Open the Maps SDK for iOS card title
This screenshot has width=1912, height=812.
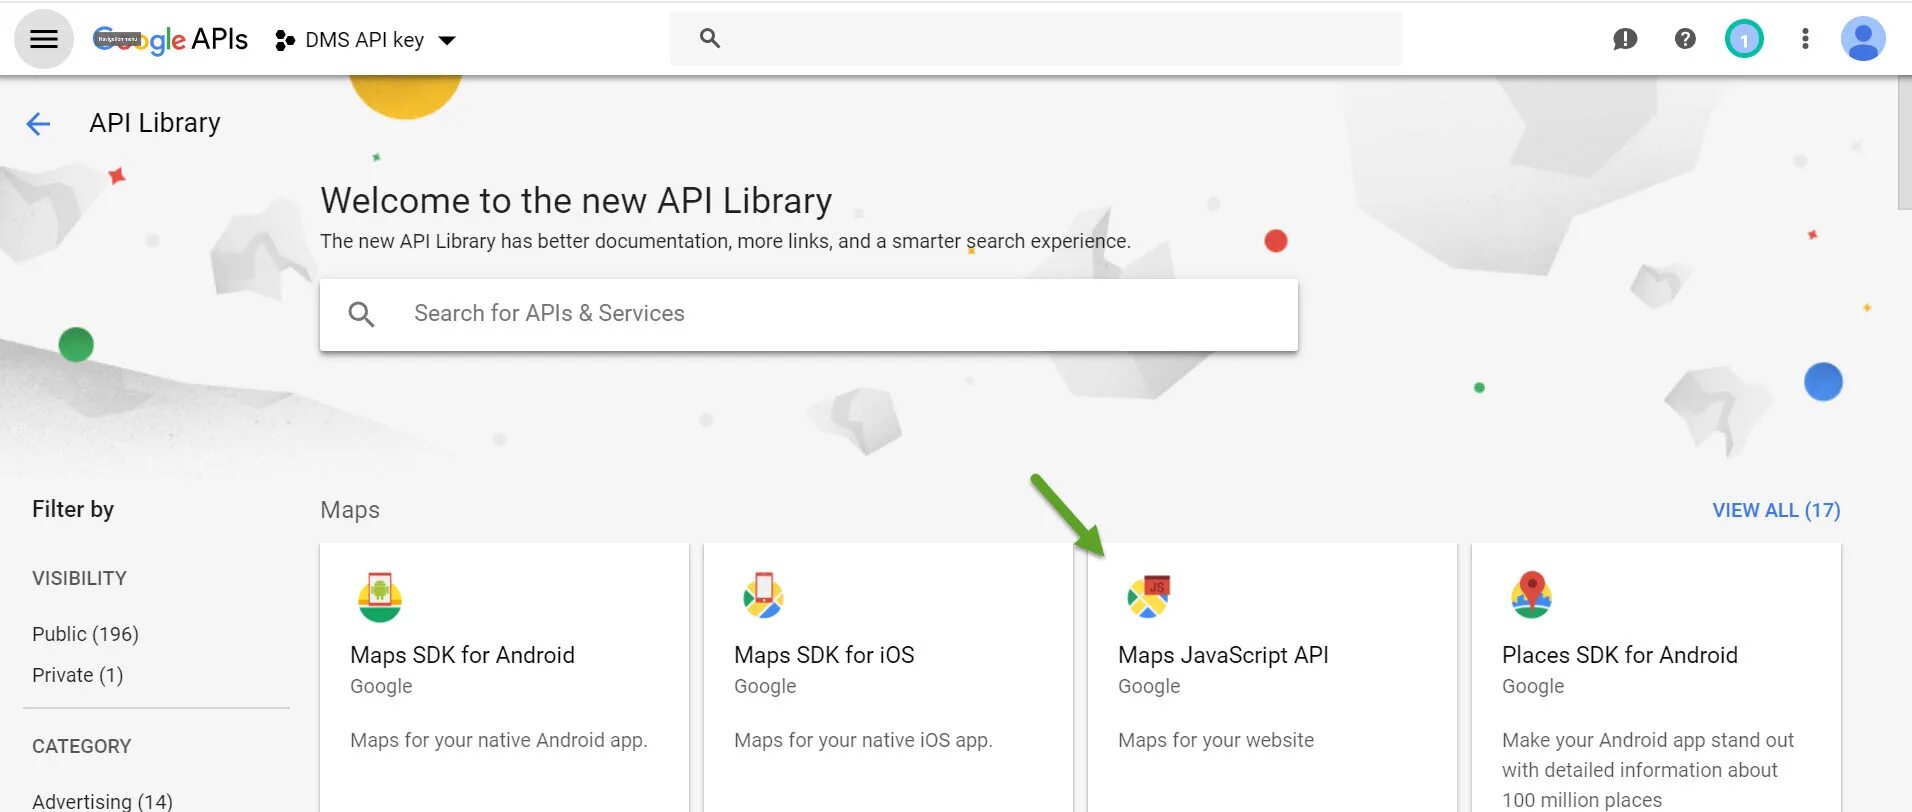pos(824,655)
